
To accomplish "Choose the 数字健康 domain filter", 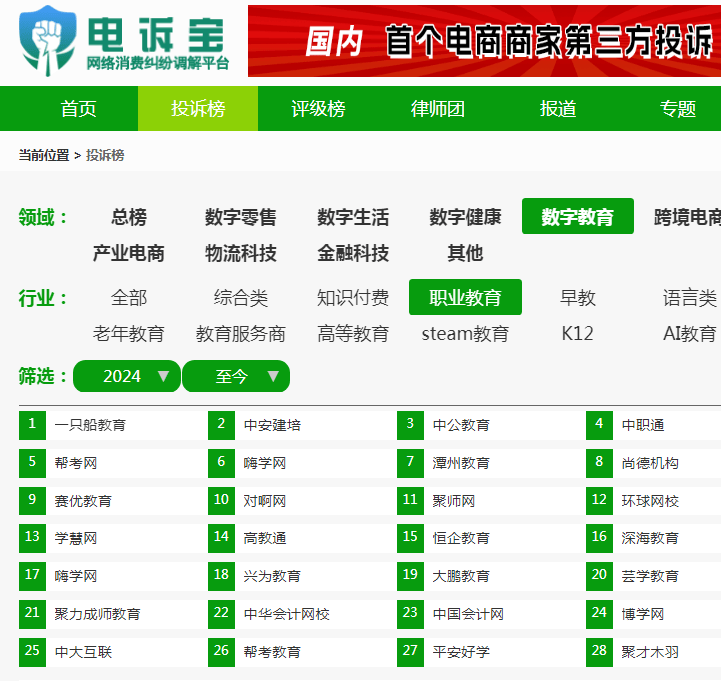I will (465, 217).
